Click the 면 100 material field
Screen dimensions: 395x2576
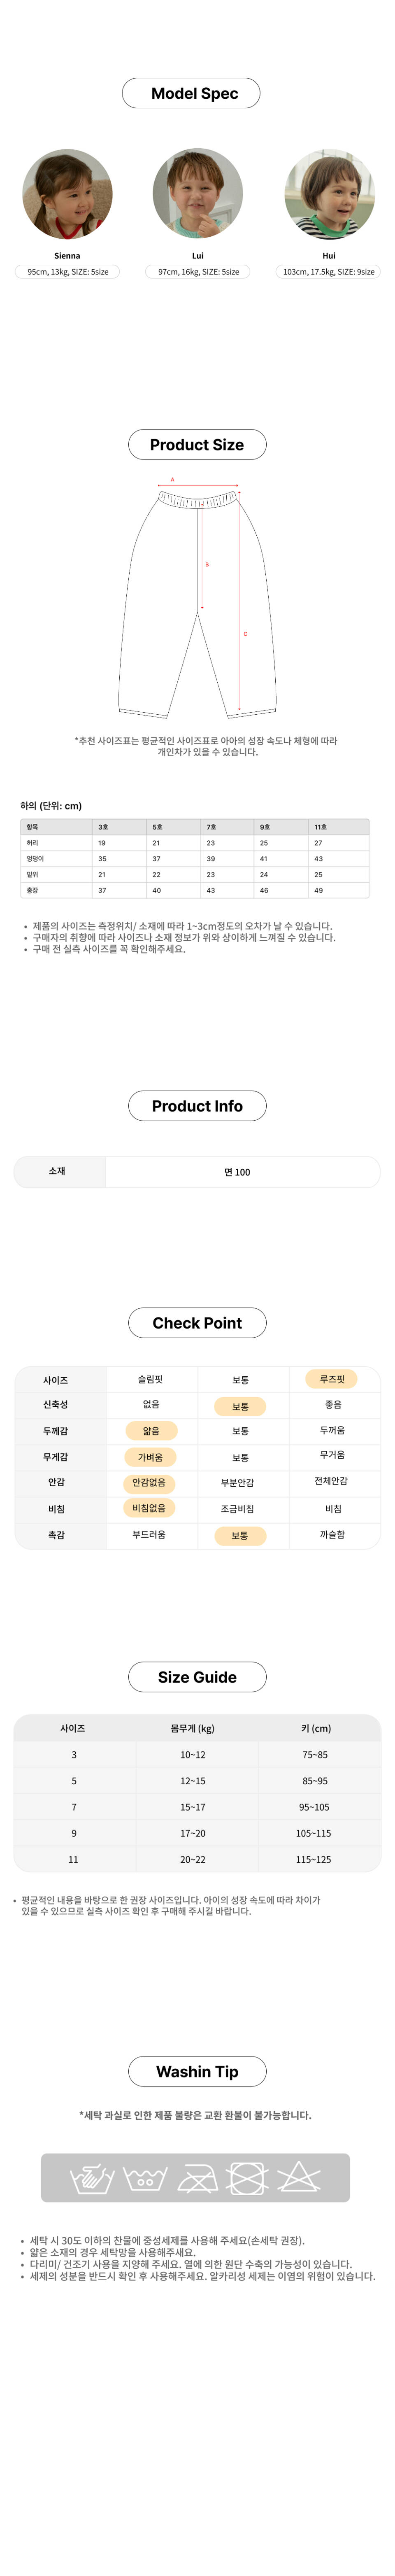237,1172
